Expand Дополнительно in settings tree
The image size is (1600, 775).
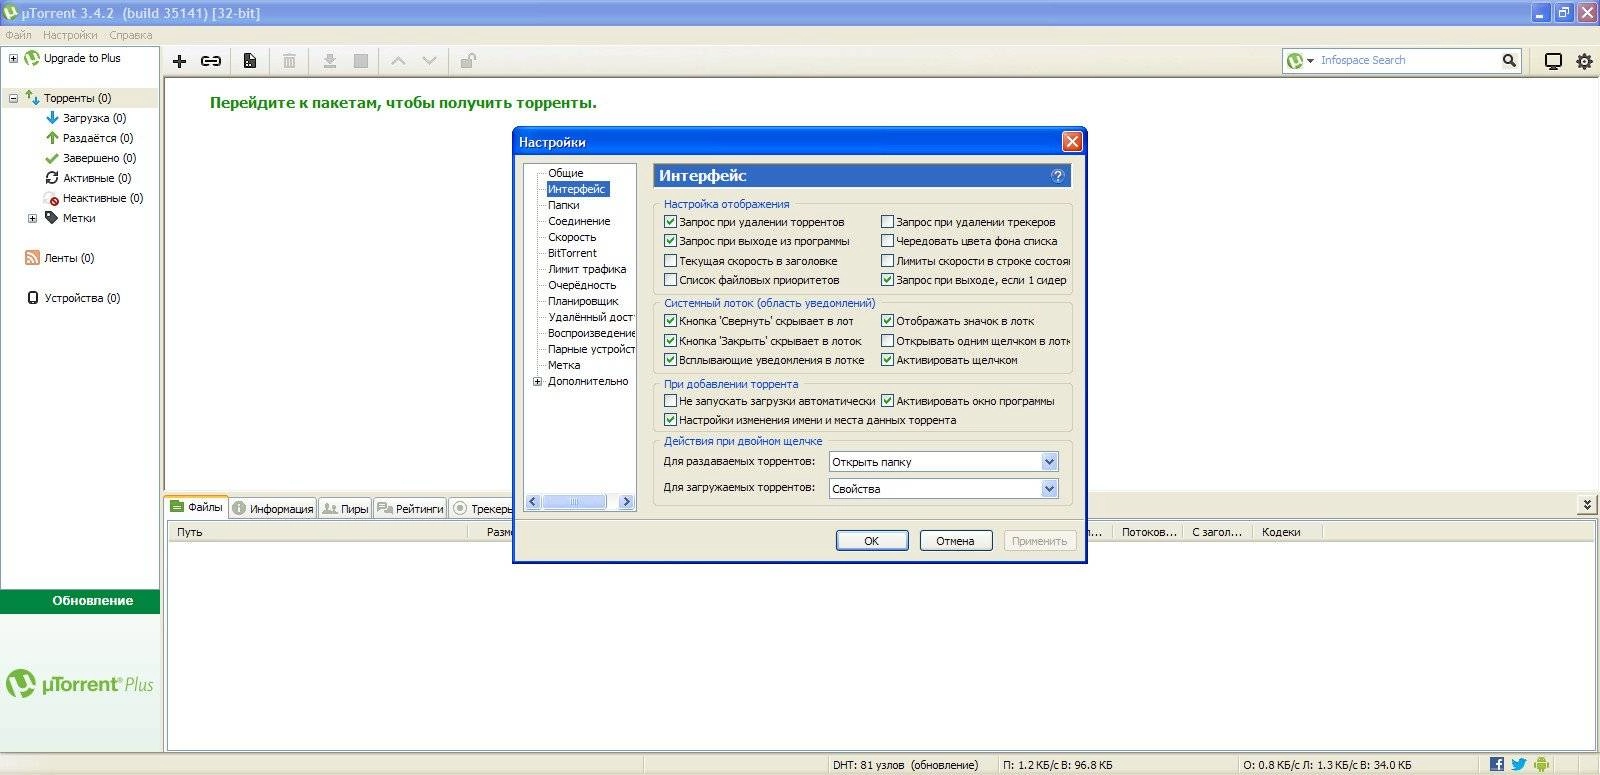point(538,381)
